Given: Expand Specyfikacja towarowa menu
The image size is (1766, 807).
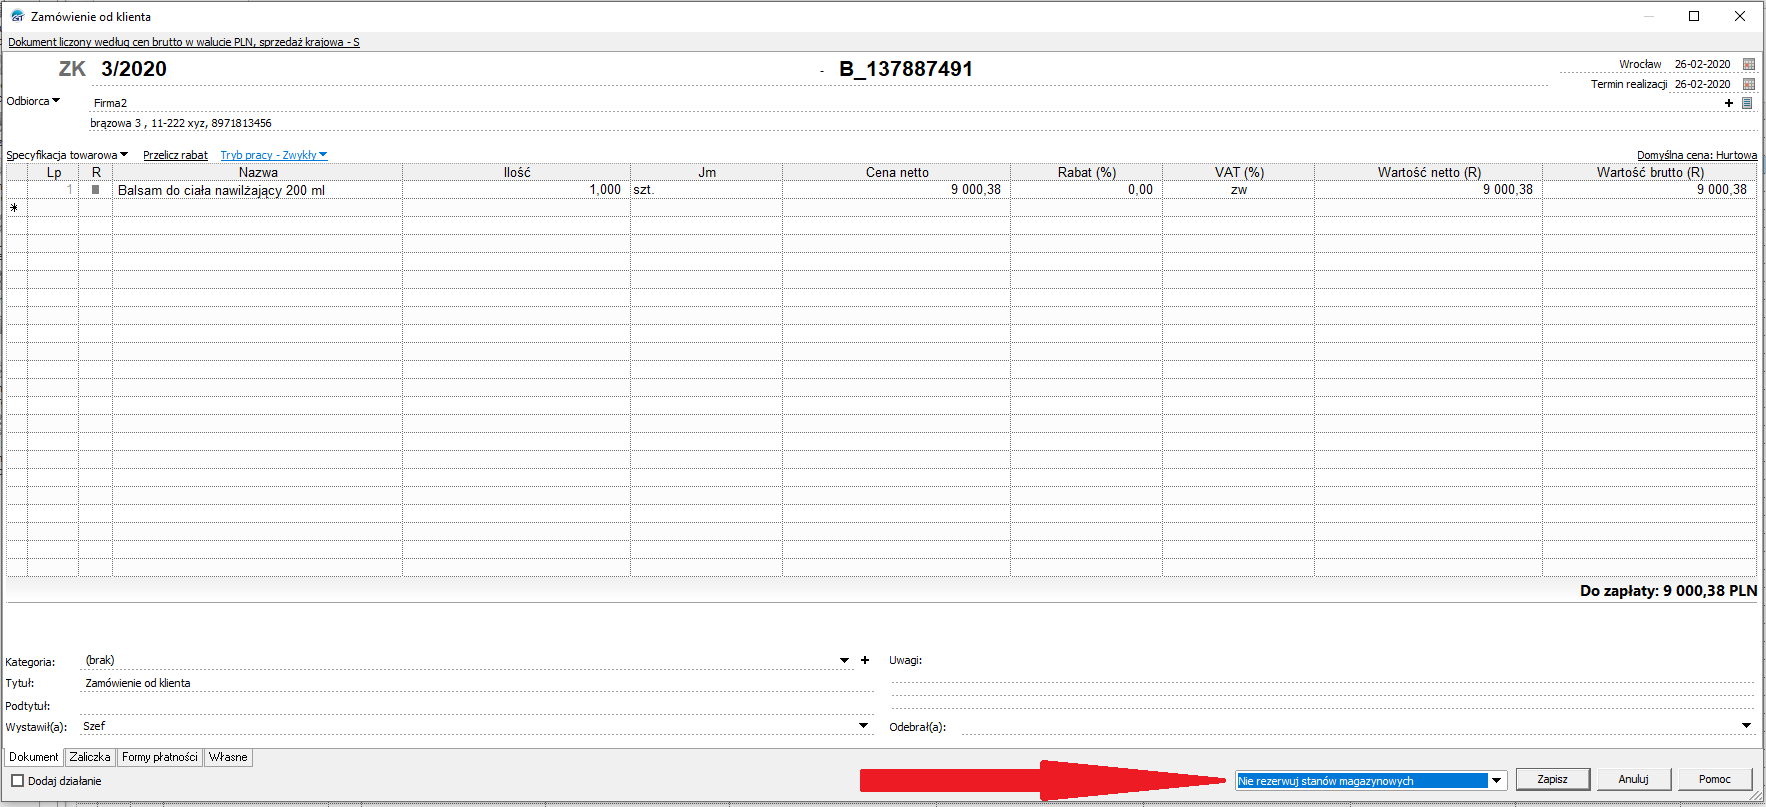Looking at the screenshot, I should (x=67, y=155).
